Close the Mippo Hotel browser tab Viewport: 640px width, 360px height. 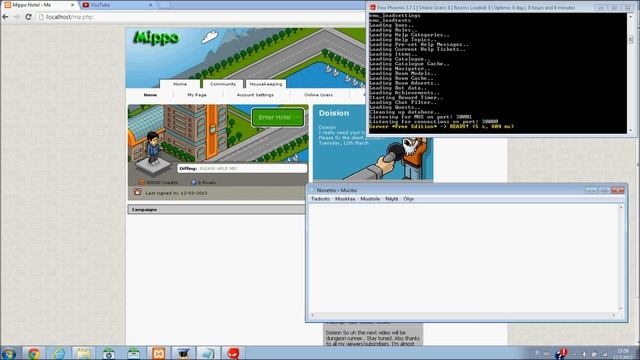coord(73,5)
